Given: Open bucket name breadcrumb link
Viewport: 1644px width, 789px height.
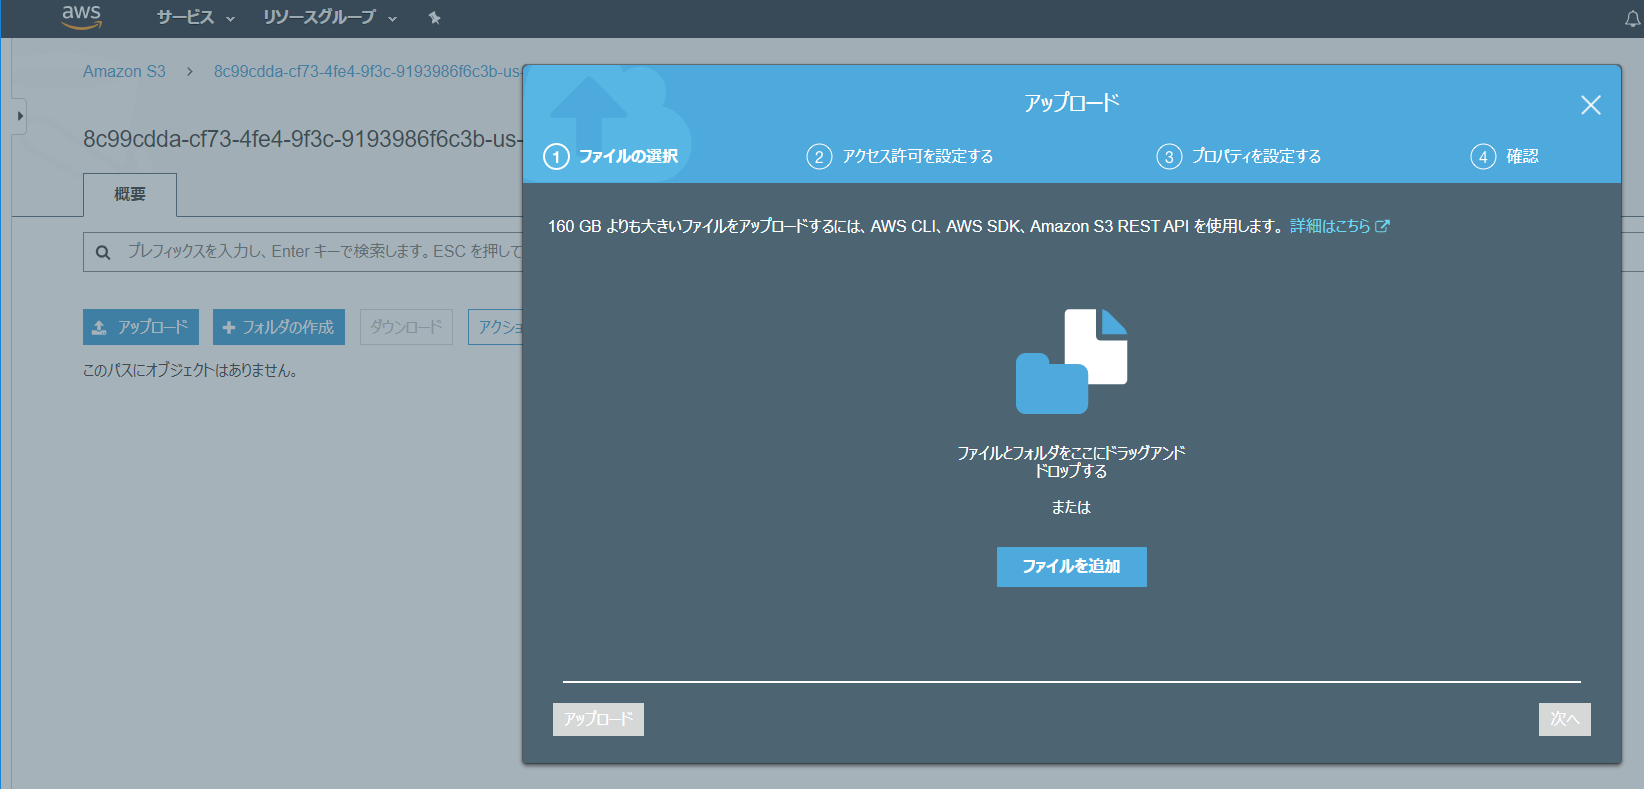Looking at the screenshot, I should 367,71.
